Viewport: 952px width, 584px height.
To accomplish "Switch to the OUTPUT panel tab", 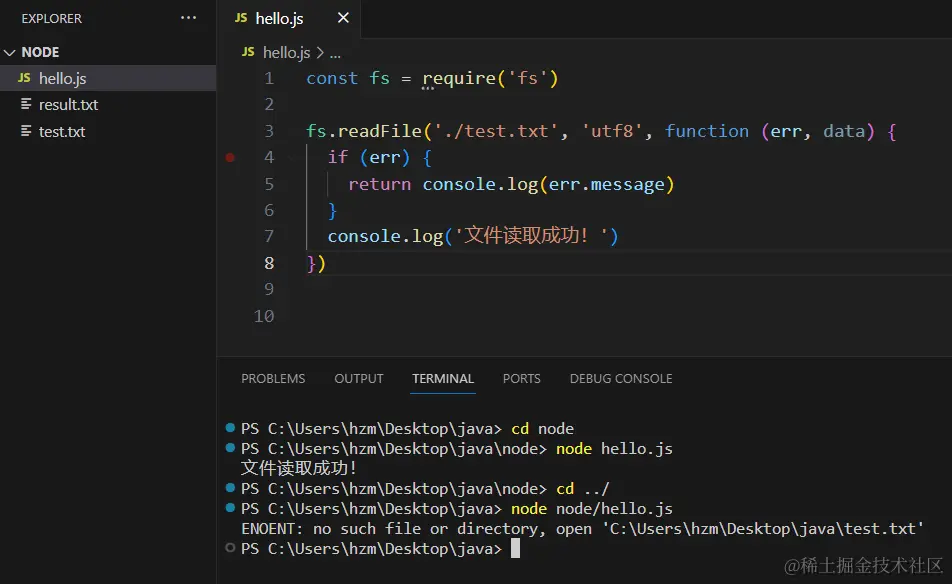I will (359, 379).
